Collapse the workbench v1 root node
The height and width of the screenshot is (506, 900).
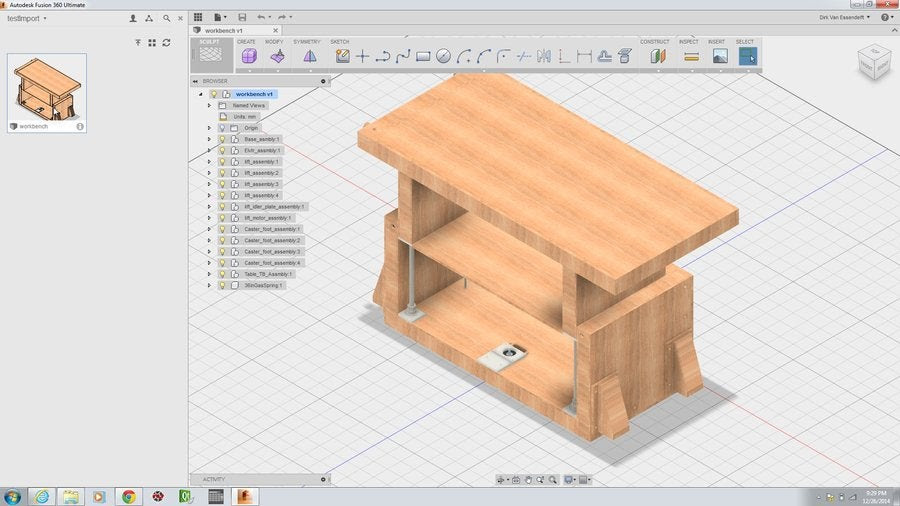[x=201, y=94]
